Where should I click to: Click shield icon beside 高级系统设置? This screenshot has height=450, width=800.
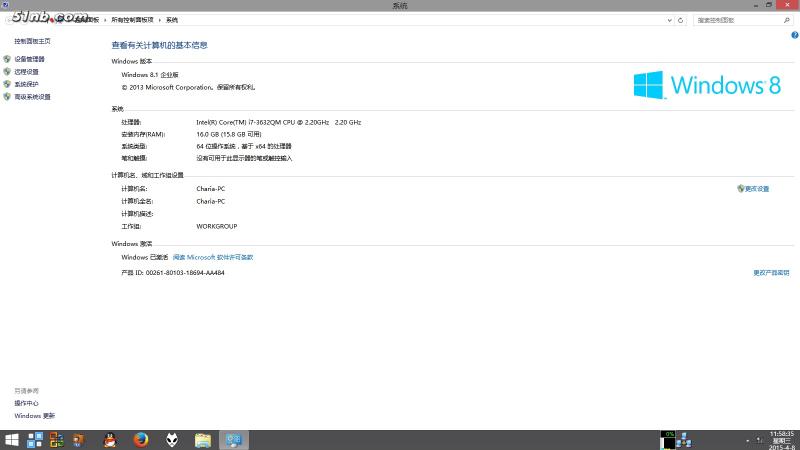coord(7,97)
